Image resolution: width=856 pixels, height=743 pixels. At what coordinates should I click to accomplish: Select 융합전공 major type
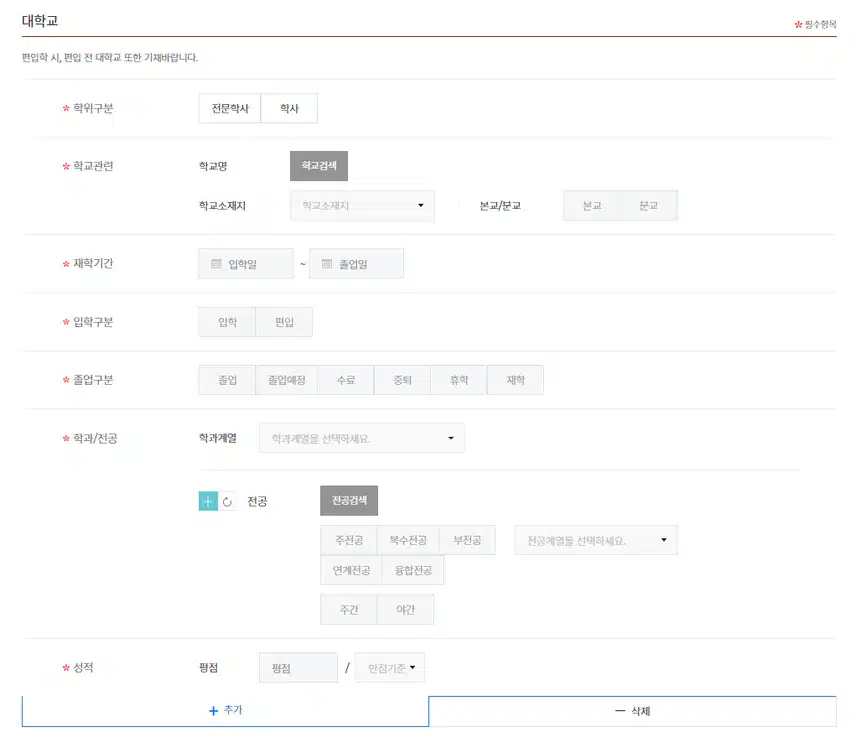point(413,570)
